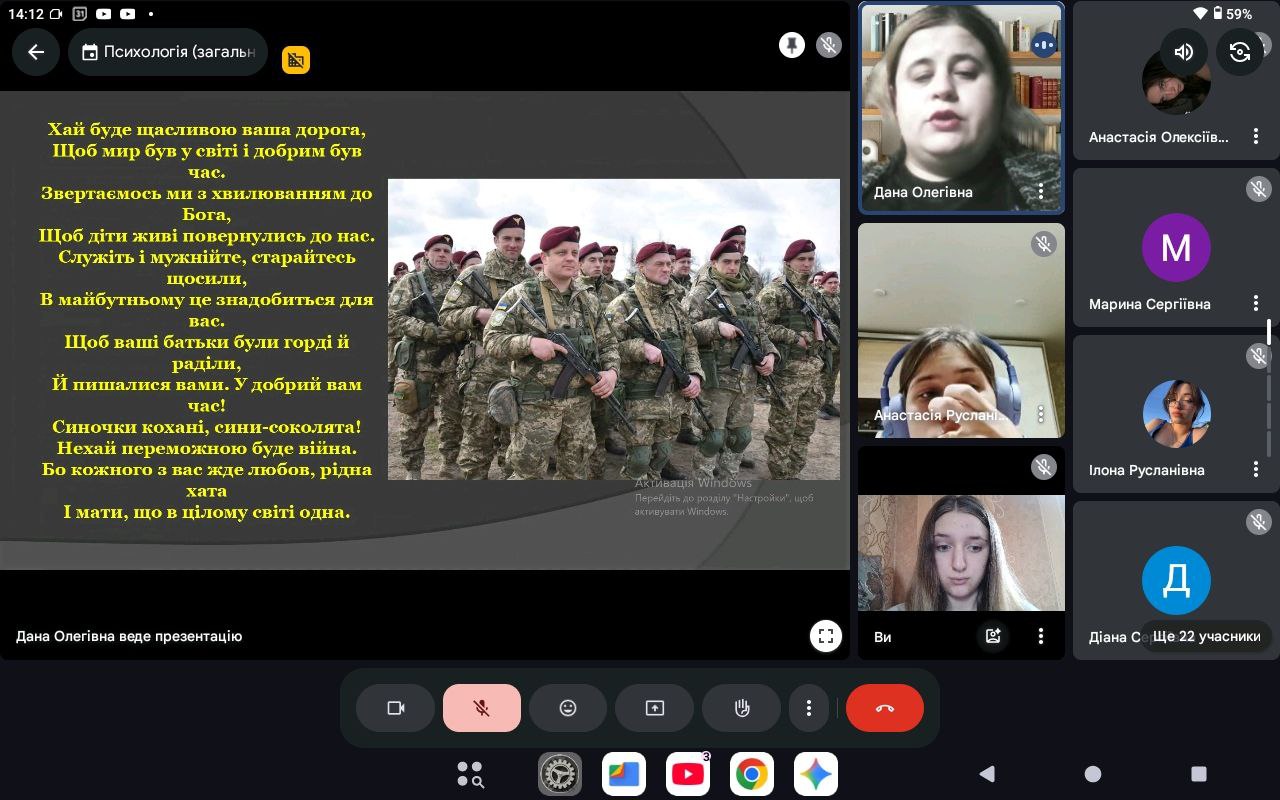The width and height of the screenshot is (1280, 800).
Task: Open options menu for Марина Сергіївна
Action: pyautogui.click(x=1256, y=303)
